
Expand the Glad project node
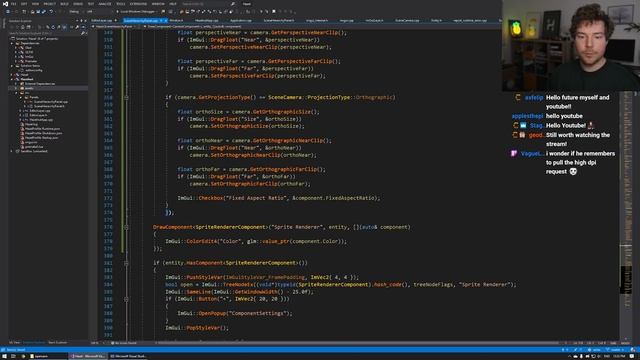[x=16, y=47]
